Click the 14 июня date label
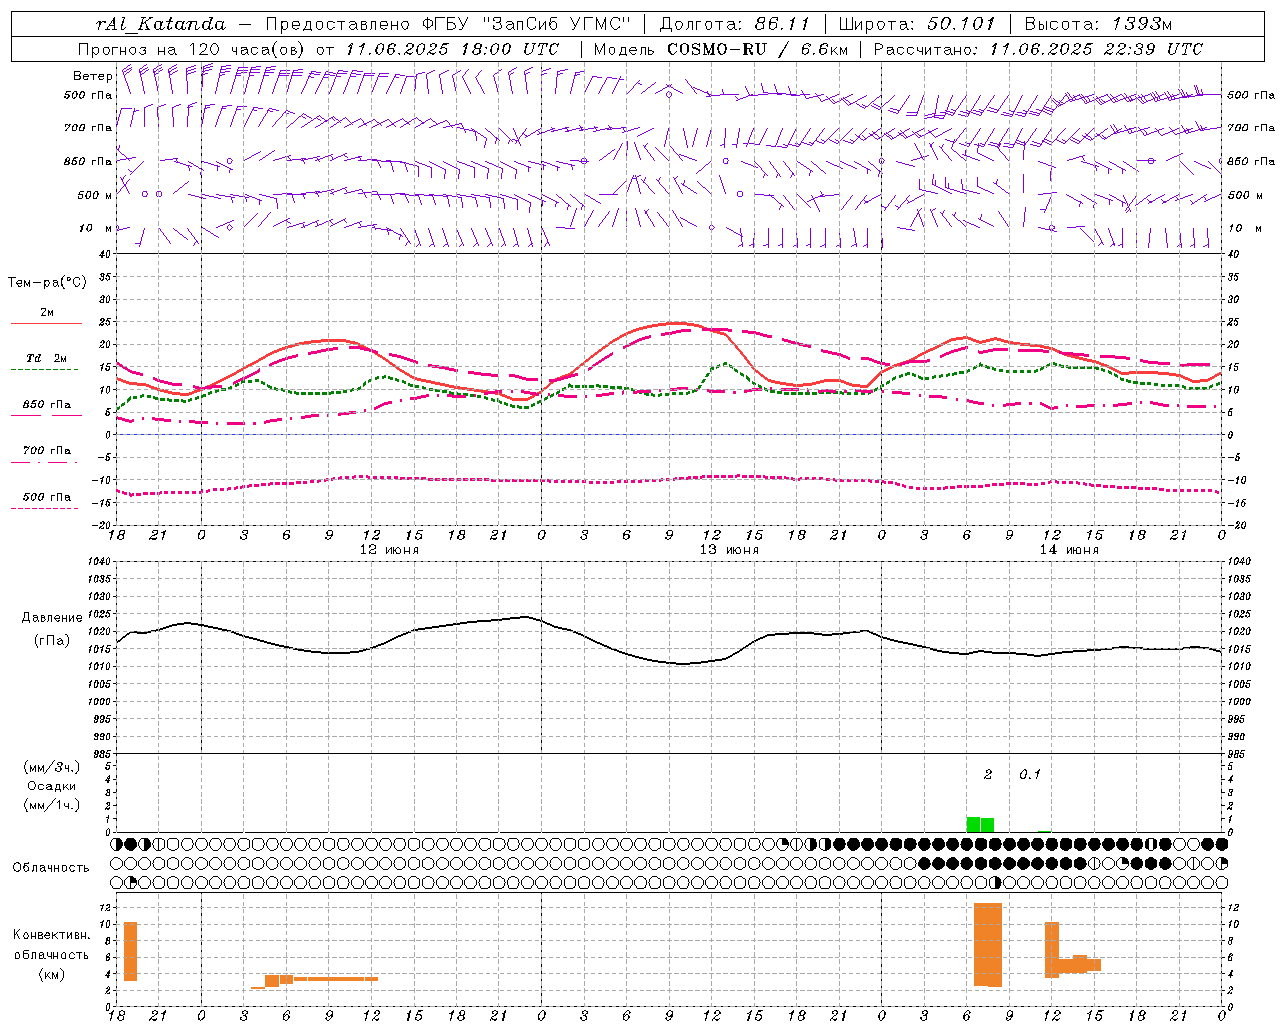1280x1024 pixels. point(1069,550)
